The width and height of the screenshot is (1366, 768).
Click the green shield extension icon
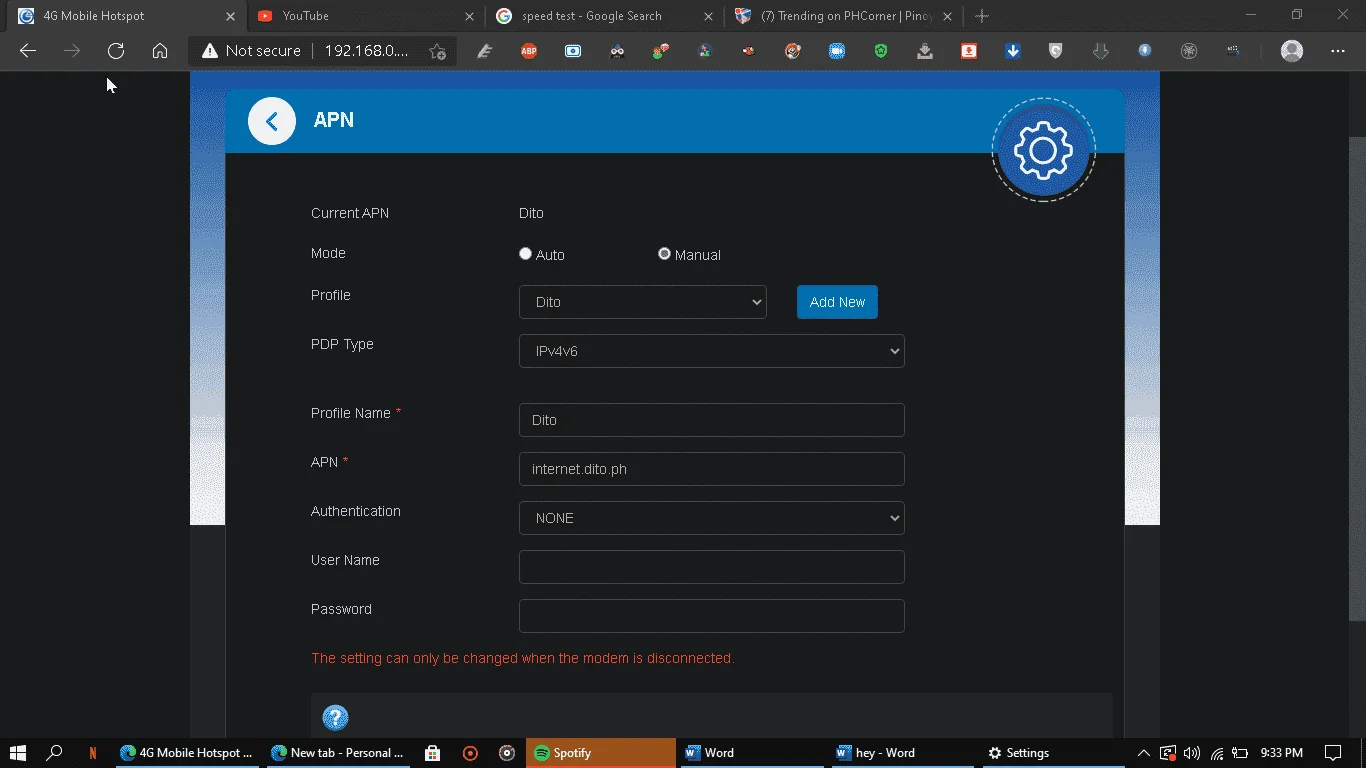pyautogui.click(x=881, y=51)
